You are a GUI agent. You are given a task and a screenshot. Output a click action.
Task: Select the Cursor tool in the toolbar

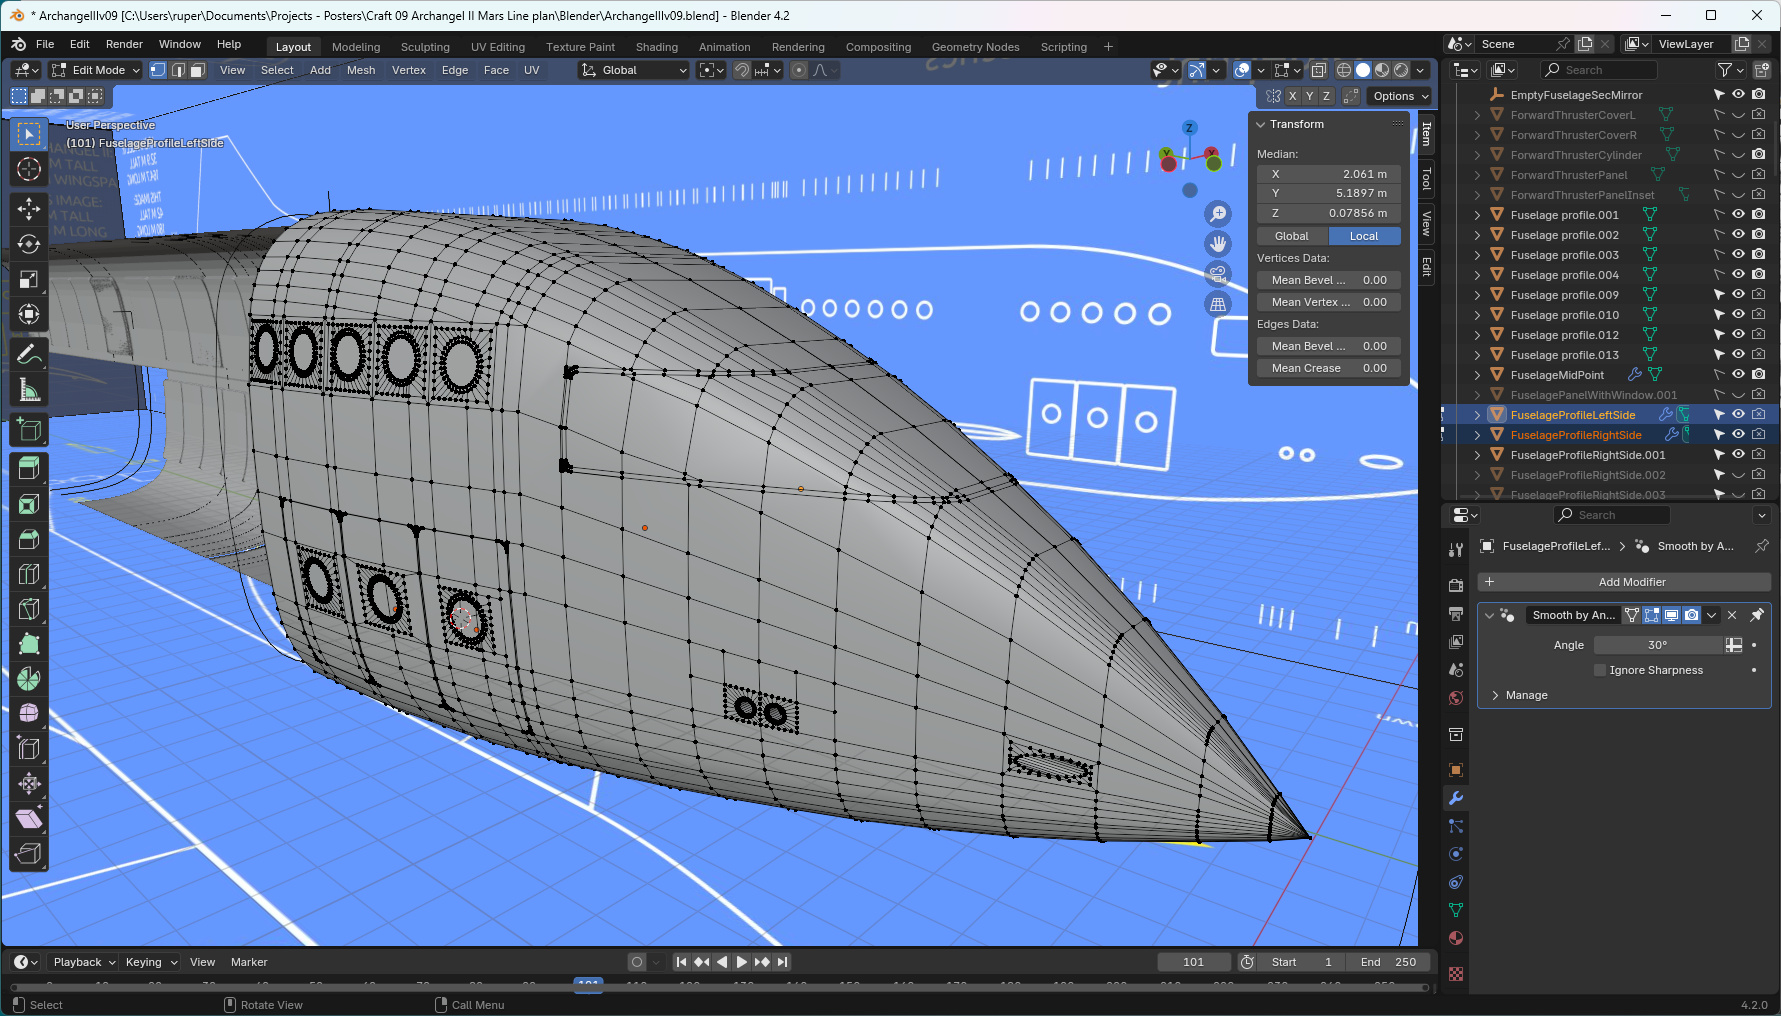[x=29, y=169]
